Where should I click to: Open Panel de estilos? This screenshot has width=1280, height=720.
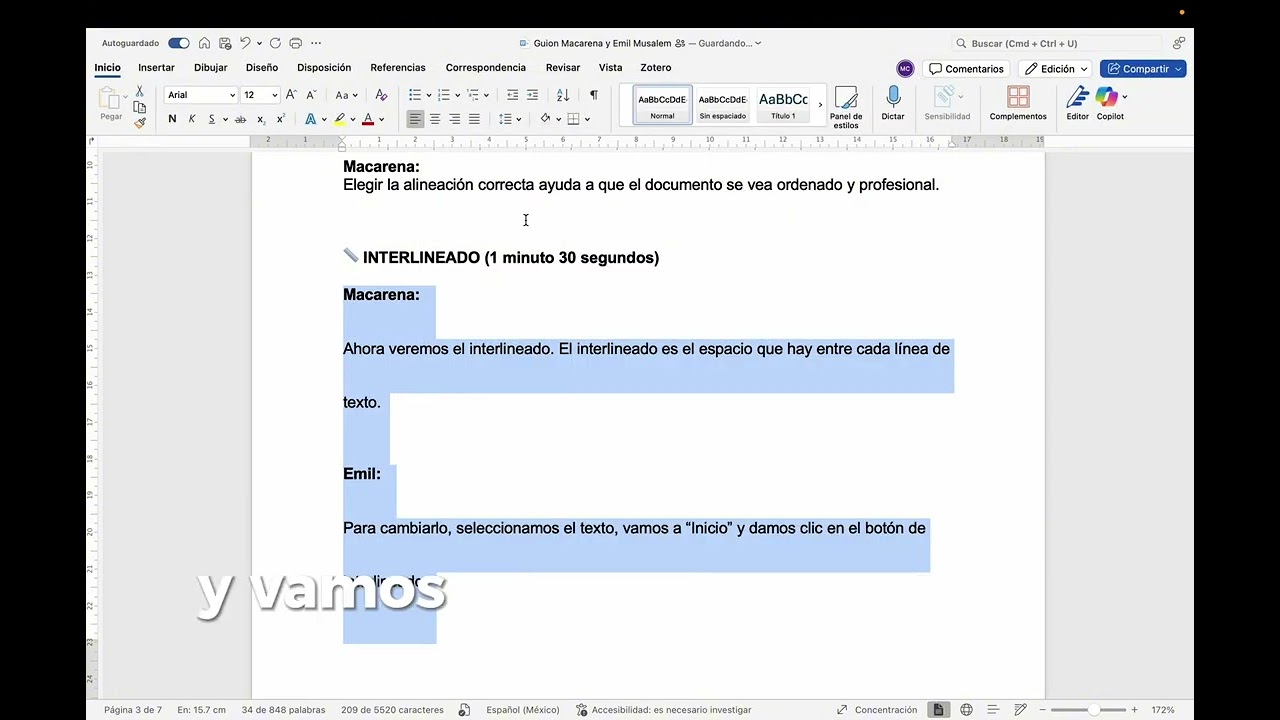(x=846, y=107)
